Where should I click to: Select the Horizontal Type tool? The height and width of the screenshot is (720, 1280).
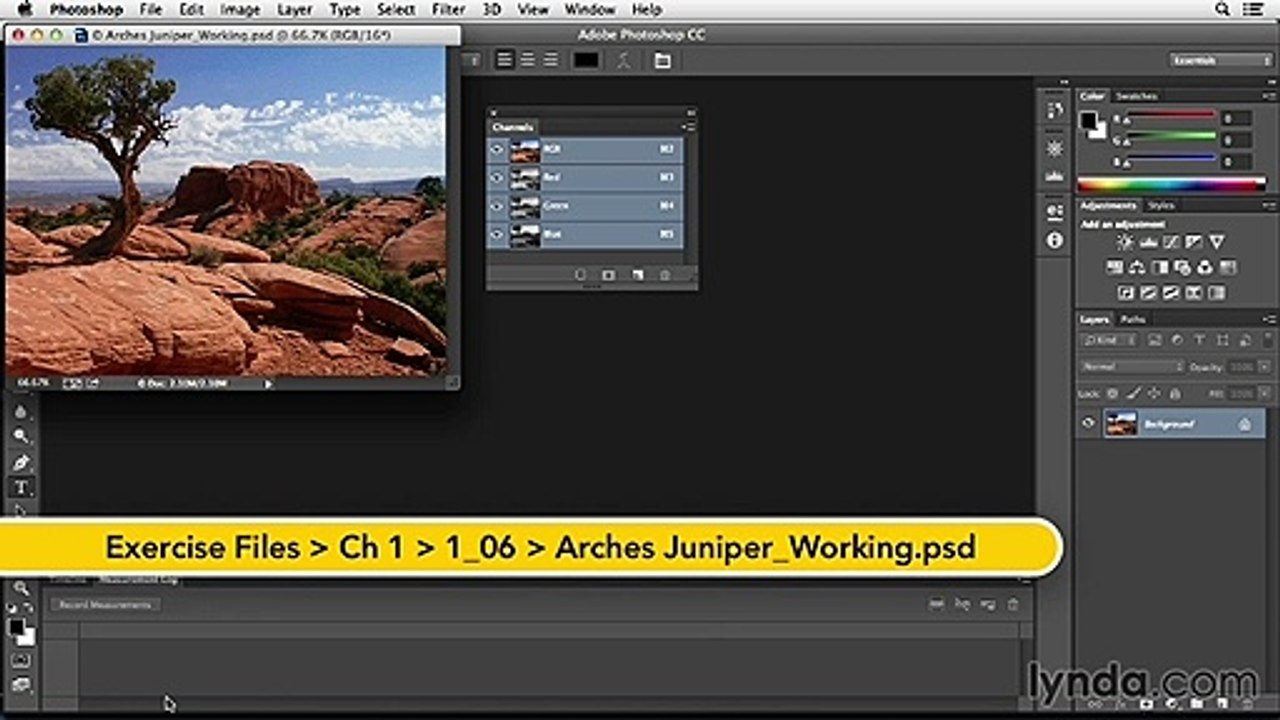[21, 488]
